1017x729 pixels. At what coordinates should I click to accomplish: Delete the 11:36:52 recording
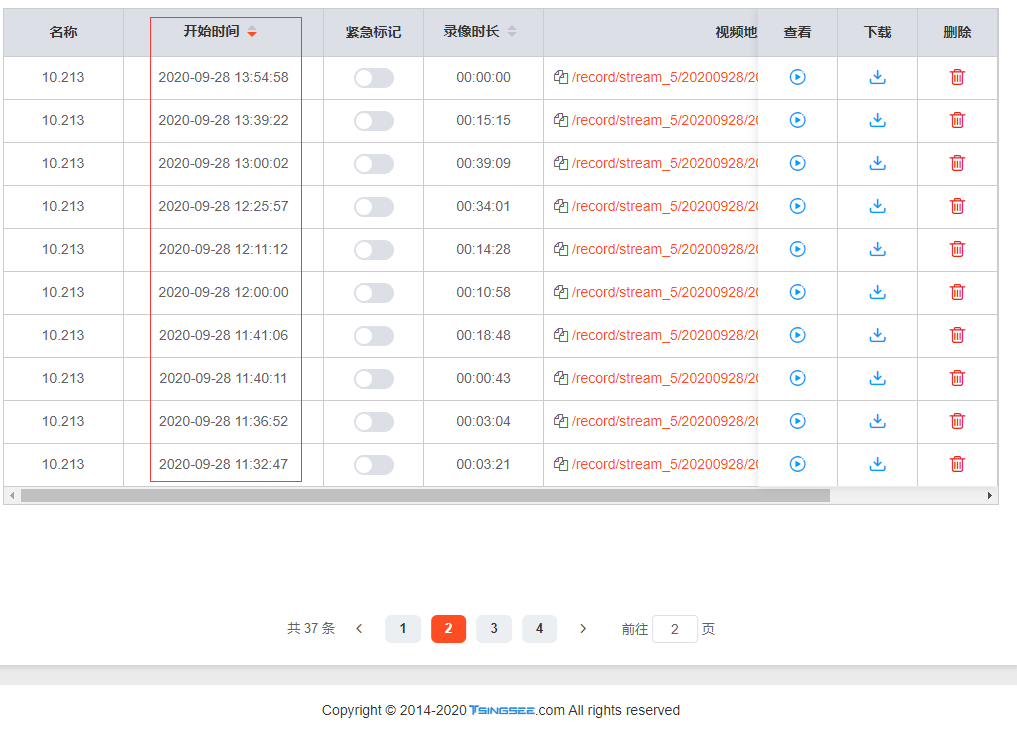[957, 421]
